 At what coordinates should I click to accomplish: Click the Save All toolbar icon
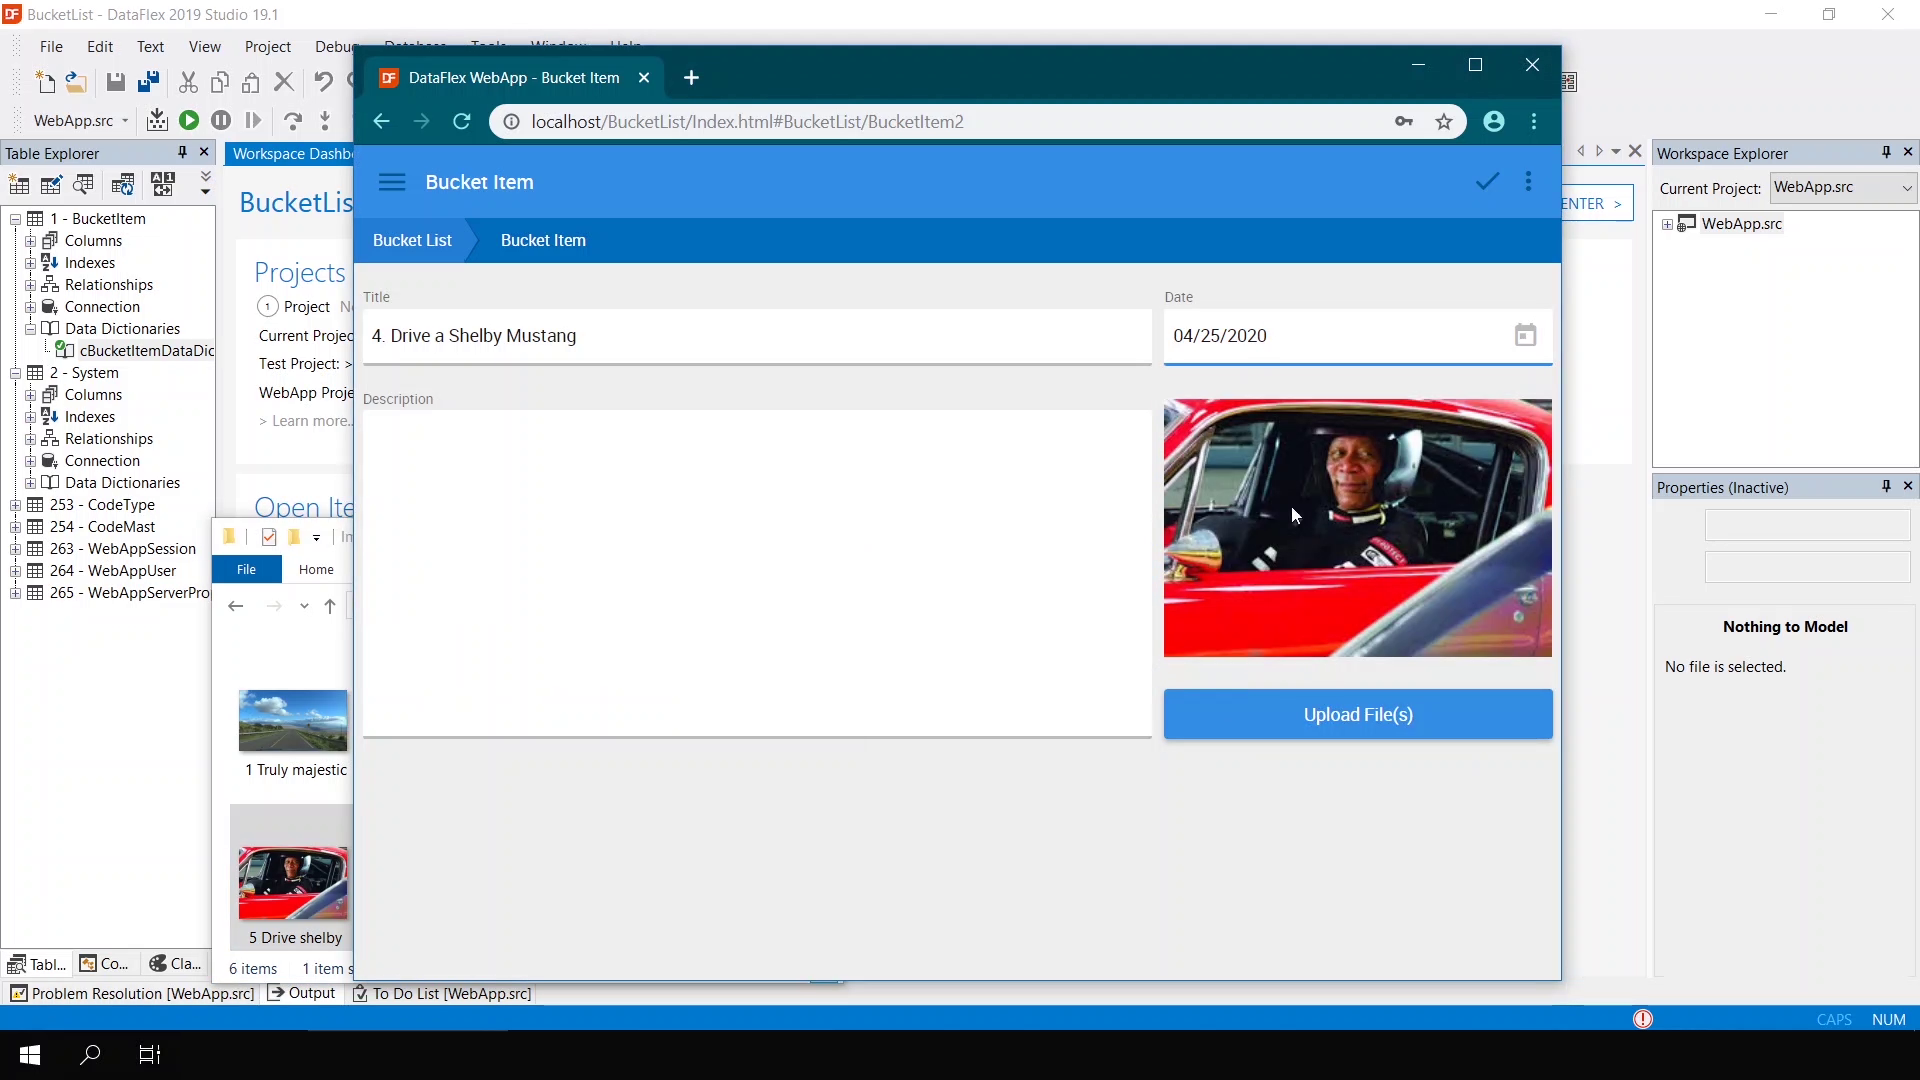click(x=148, y=83)
